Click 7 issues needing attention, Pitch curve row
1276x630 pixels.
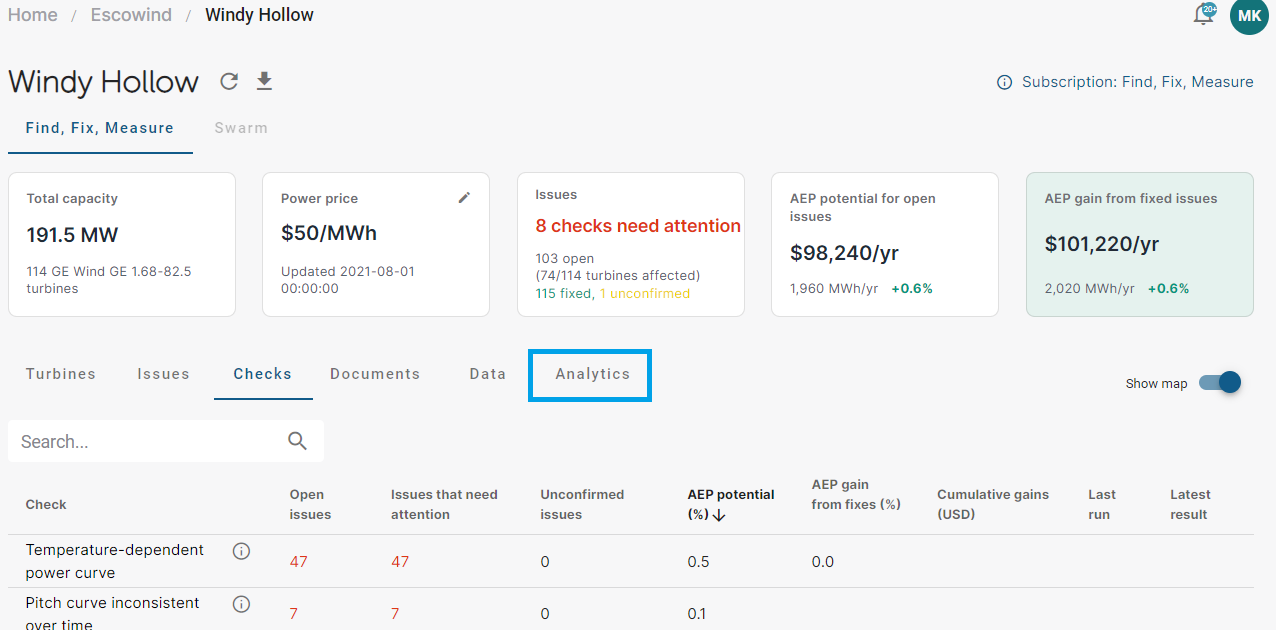395,613
